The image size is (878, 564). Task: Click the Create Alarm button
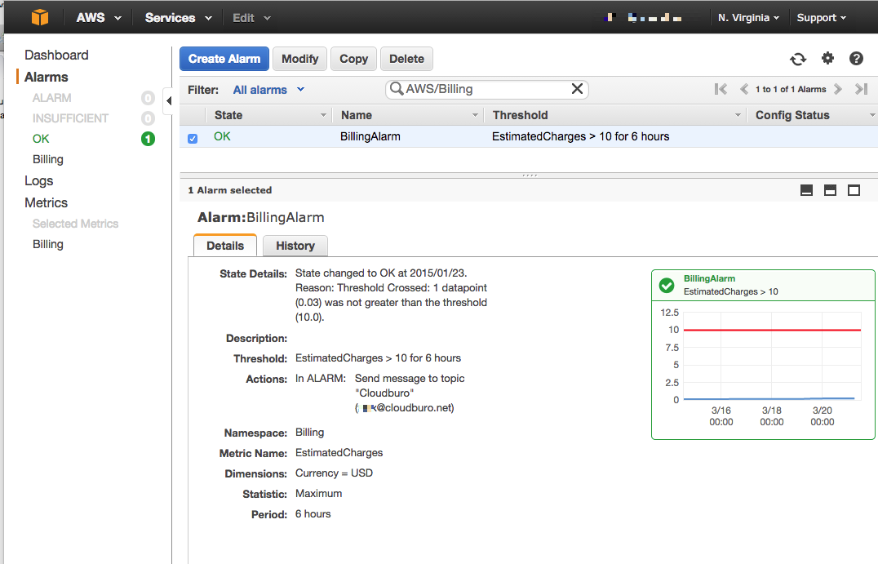click(224, 59)
